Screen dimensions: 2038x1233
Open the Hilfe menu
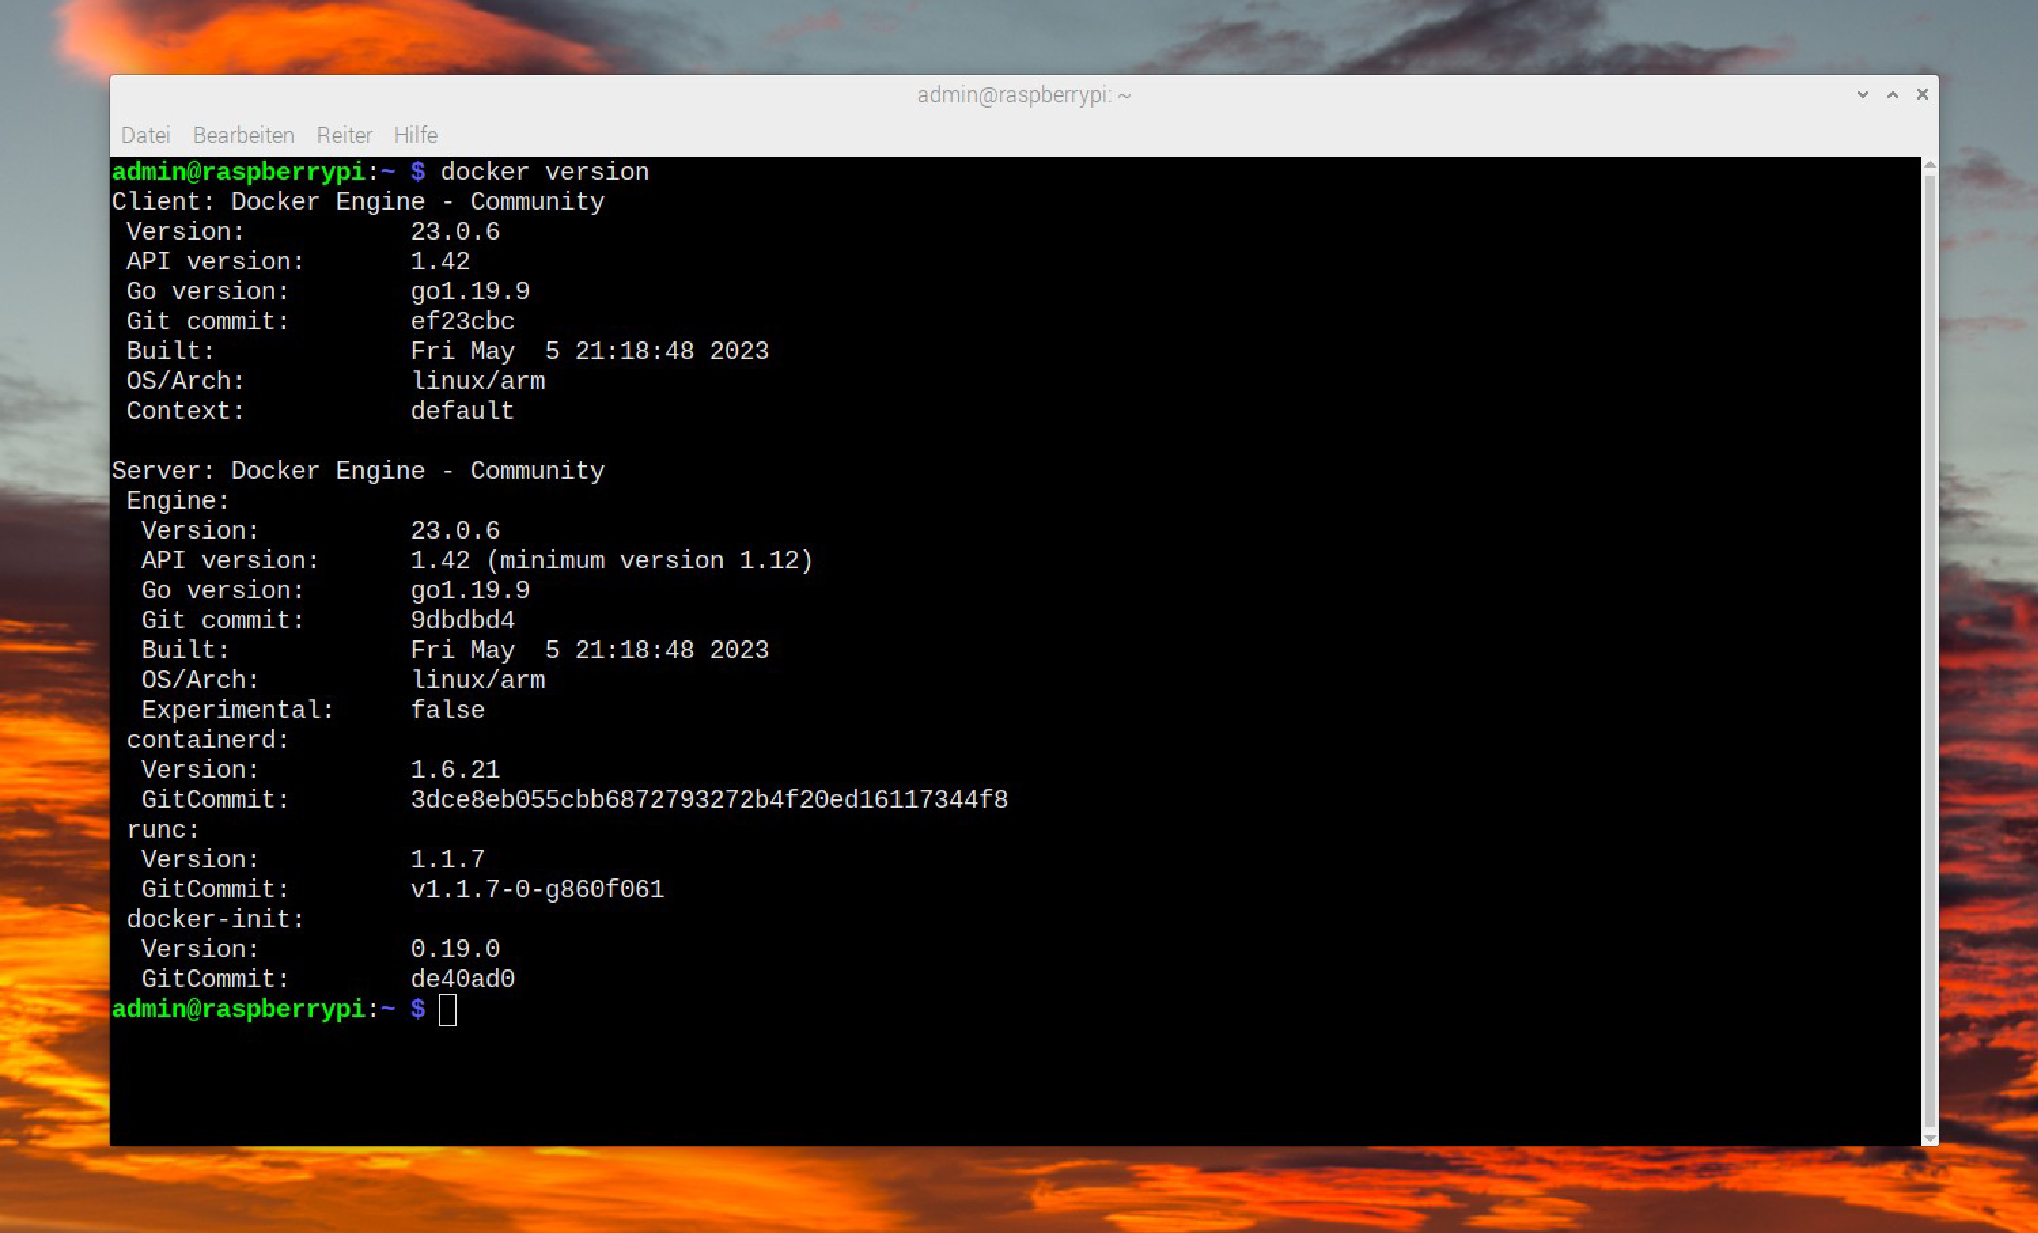415,135
